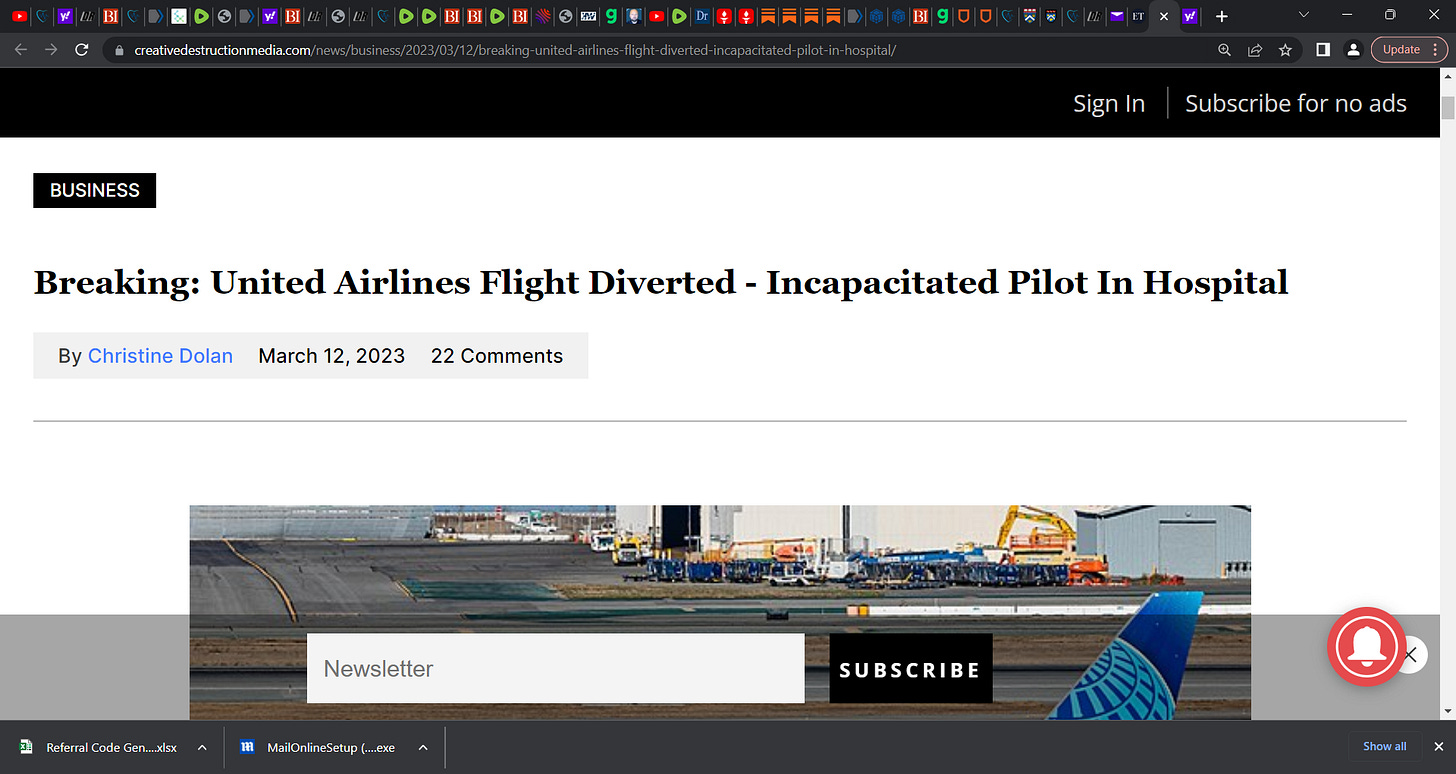Screen dimensions: 1456x774
Task: Close the active browser tab
Action: (x=1163, y=17)
